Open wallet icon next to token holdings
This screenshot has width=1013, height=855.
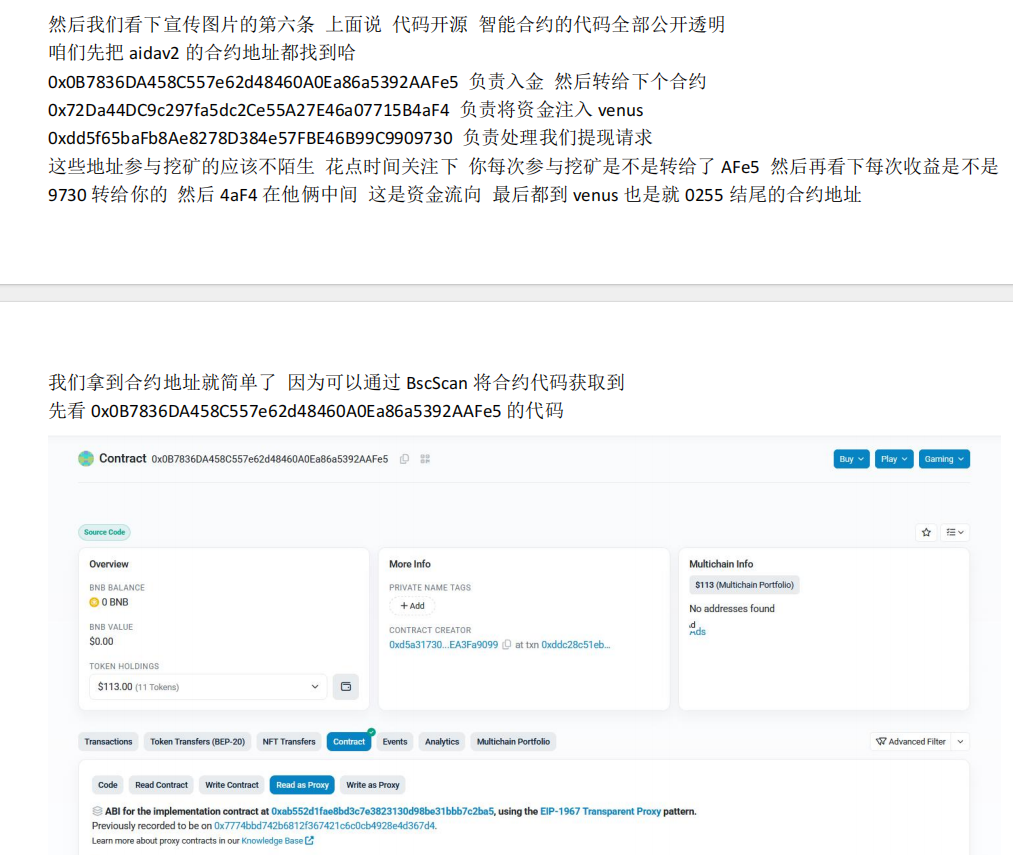[x=346, y=687]
